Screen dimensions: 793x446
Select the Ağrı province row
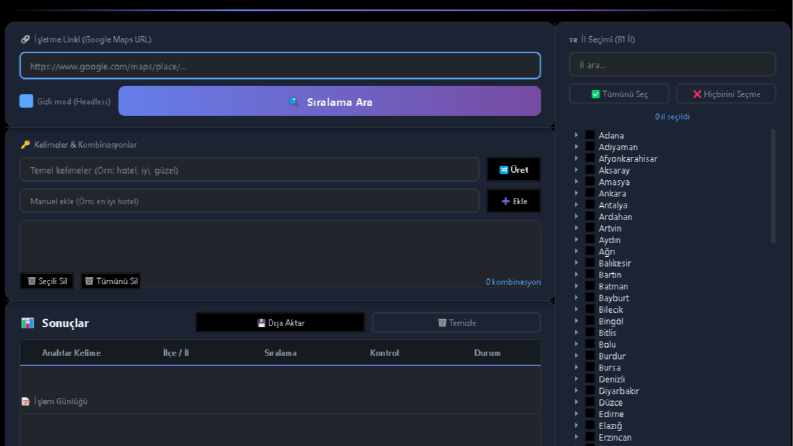click(607, 251)
